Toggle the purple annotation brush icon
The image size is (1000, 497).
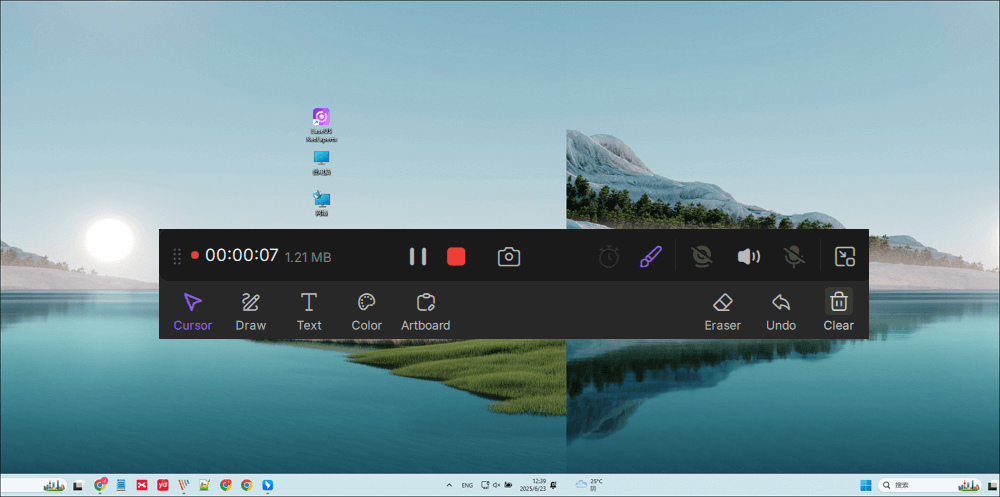click(x=651, y=256)
